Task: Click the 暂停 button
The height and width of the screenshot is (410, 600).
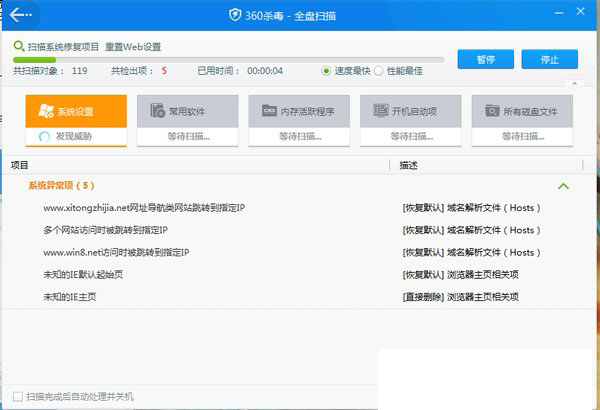Action: pos(486,59)
